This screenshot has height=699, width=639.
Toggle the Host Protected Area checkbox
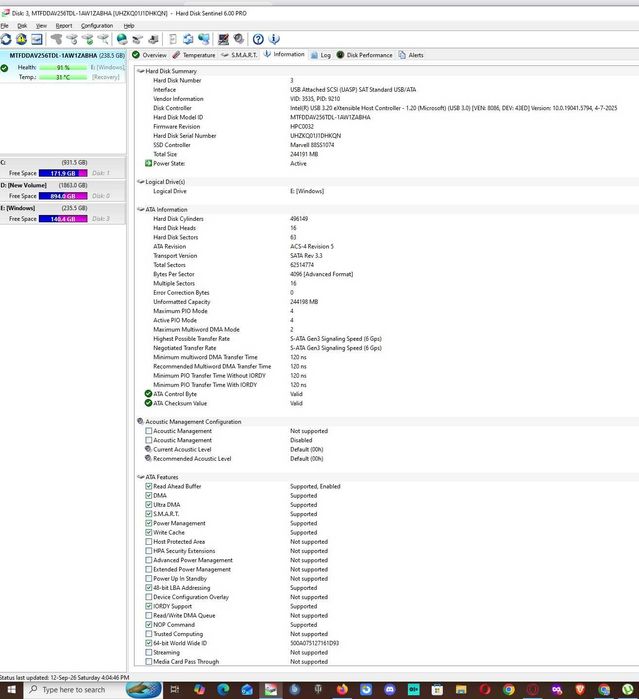tap(149, 542)
